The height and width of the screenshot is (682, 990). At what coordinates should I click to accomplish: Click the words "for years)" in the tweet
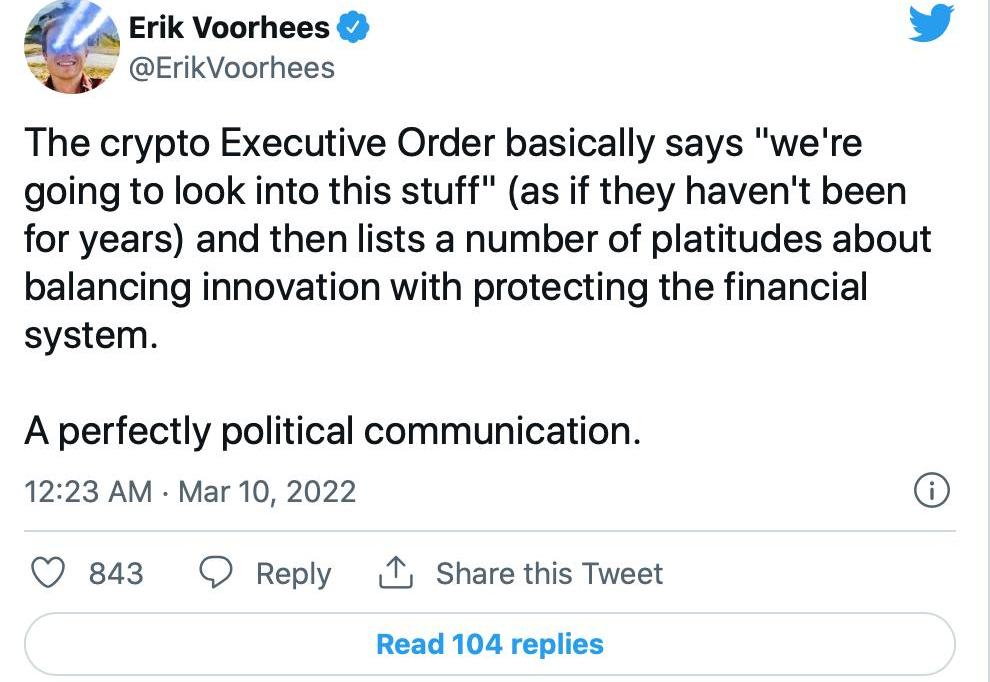104,239
